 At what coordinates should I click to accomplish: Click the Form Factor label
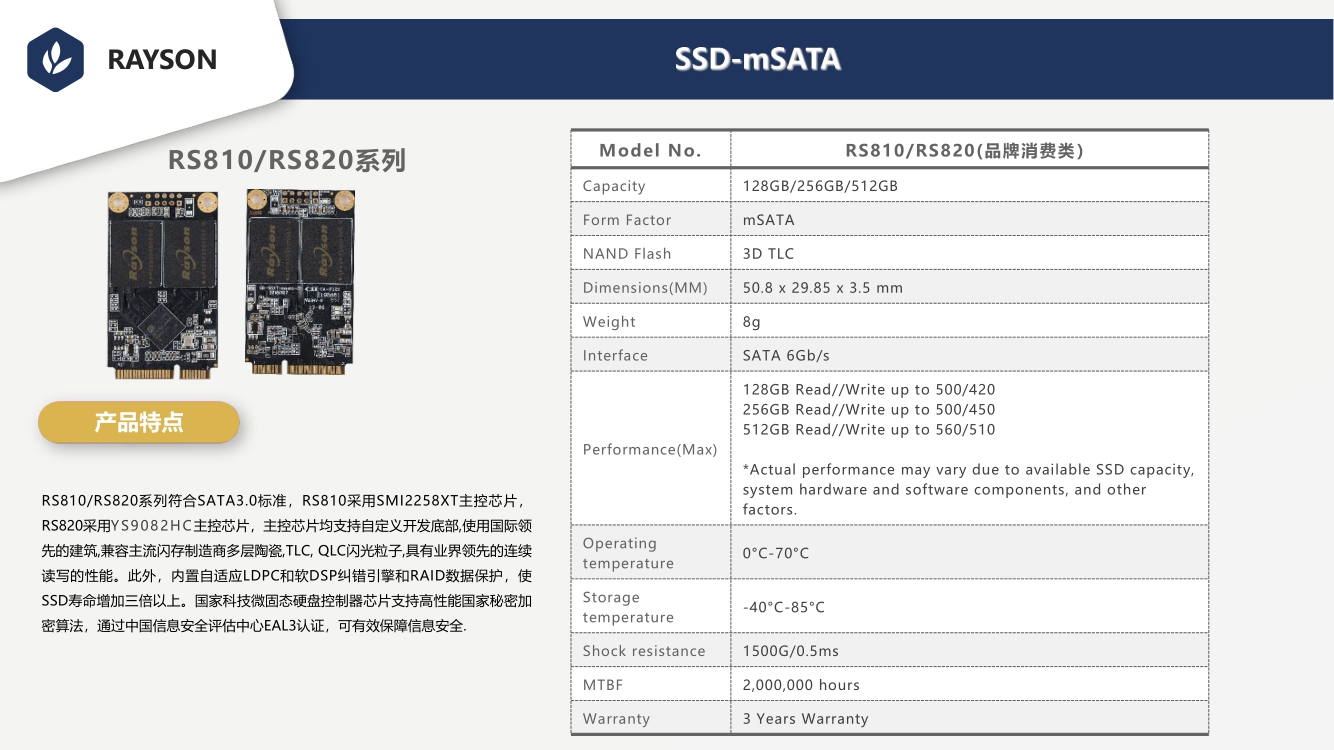[627, 220]
